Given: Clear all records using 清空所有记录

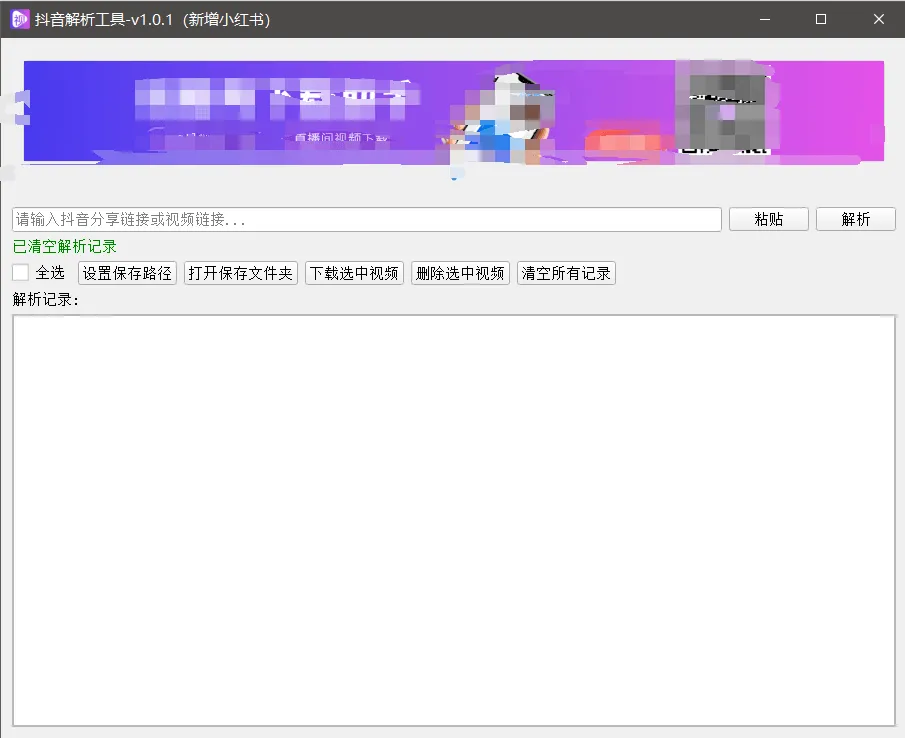Looking at the screenshot, I should [565, 271].
